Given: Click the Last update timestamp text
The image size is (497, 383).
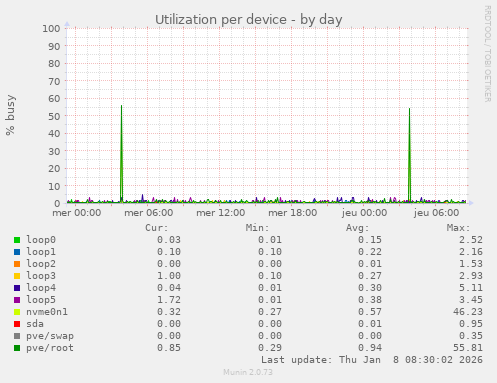Looking at the screenshot, I should (372, 360).
